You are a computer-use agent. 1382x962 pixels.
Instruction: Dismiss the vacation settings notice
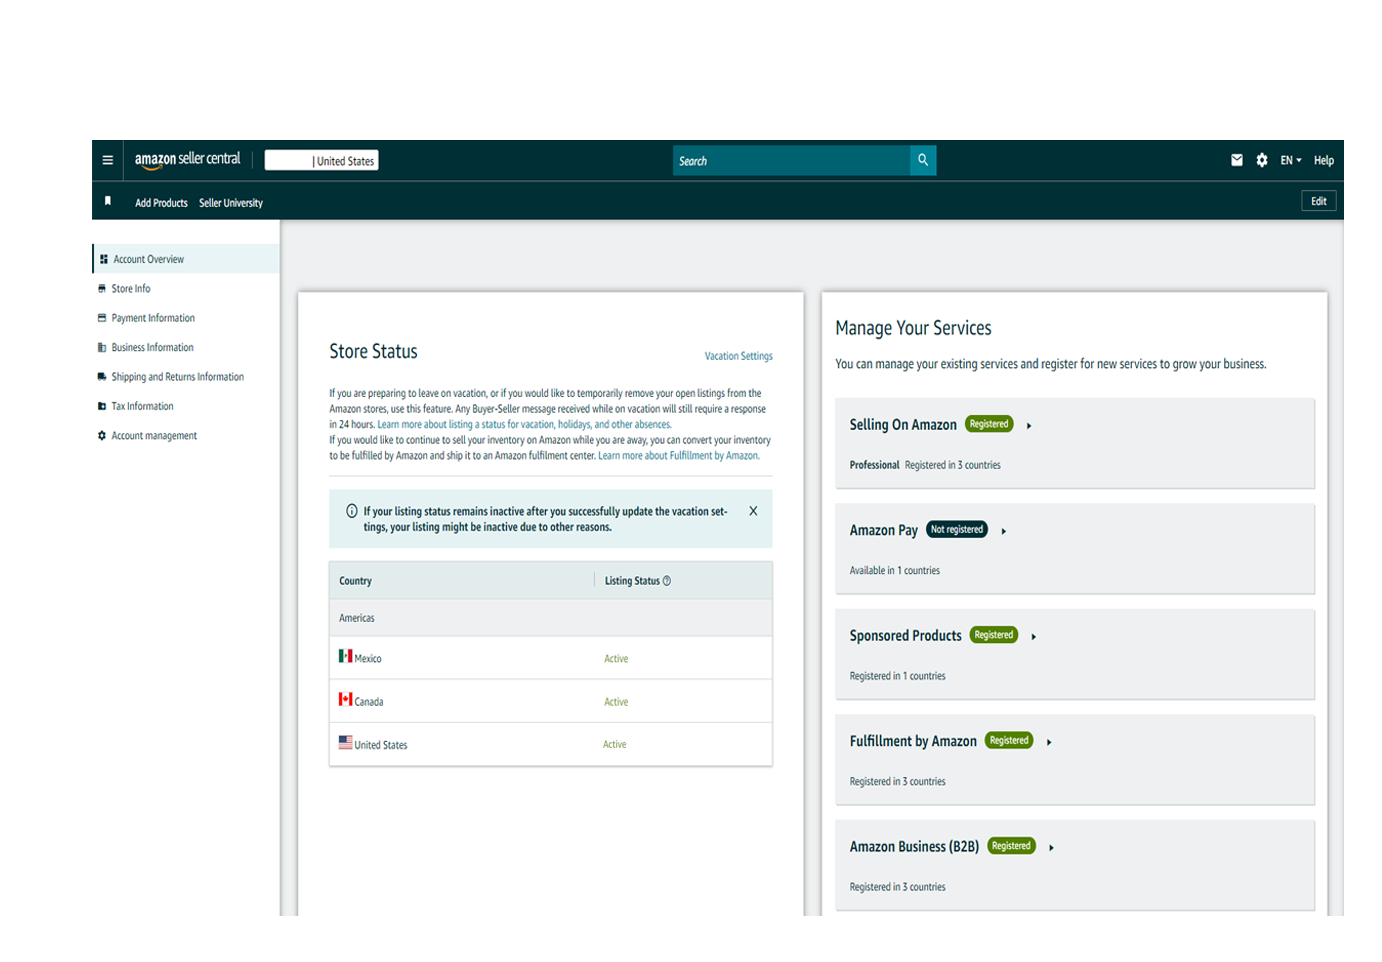tap(753, 511)
